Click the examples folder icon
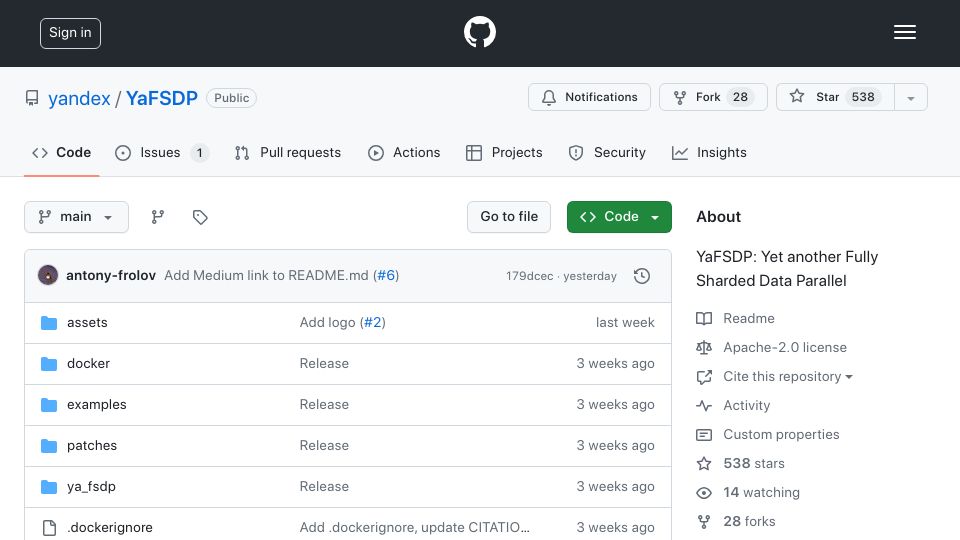This screenshot has height=540, width=960. [49, 405]
